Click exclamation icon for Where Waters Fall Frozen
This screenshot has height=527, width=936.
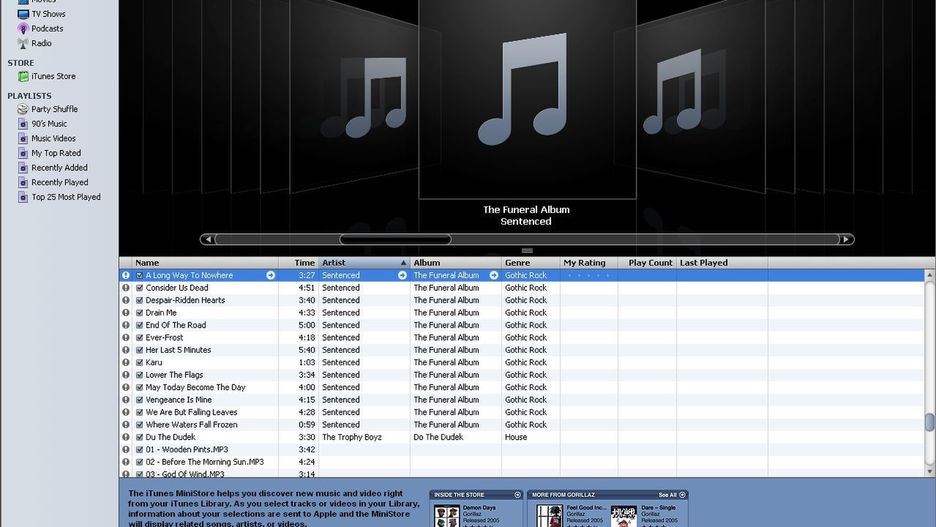[126, 424]
